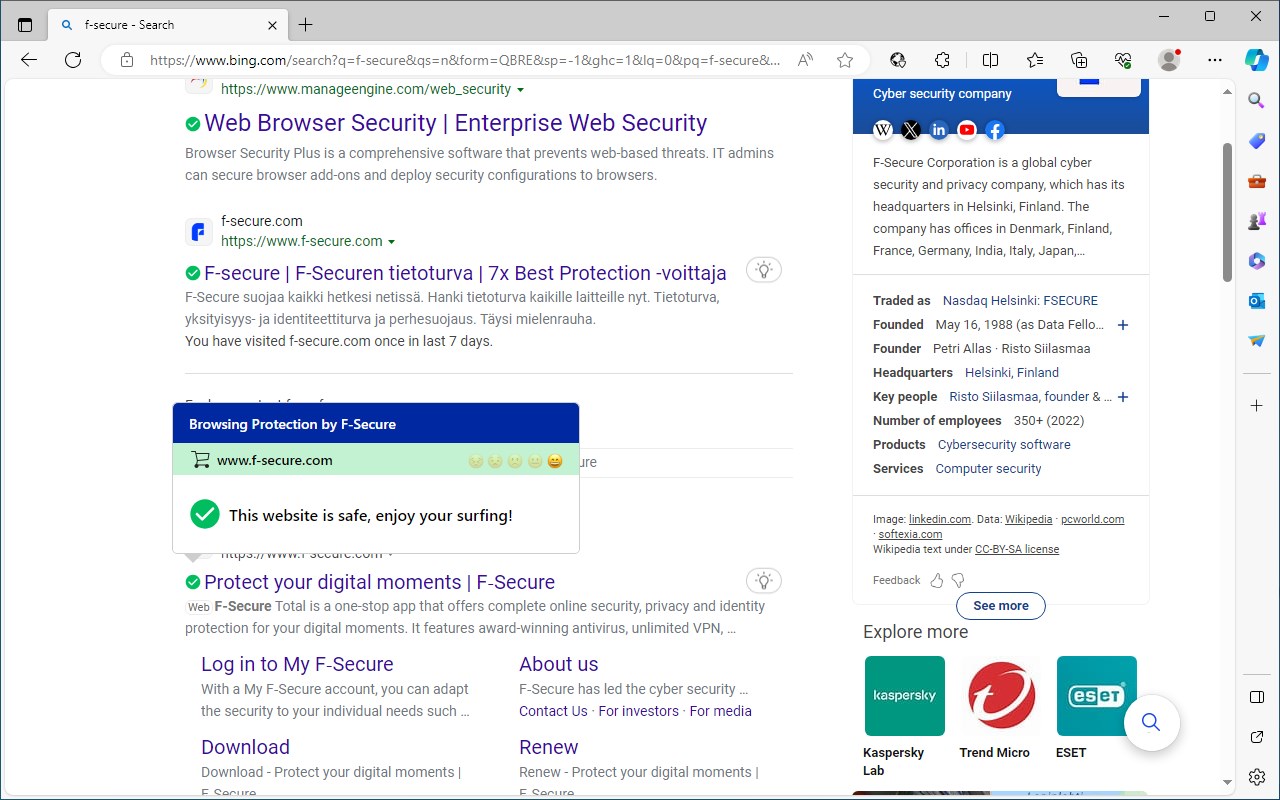Expand the Founded details with the plus icon
Viewport: 1280px width, 800px height.
[x=1123, y=325]
